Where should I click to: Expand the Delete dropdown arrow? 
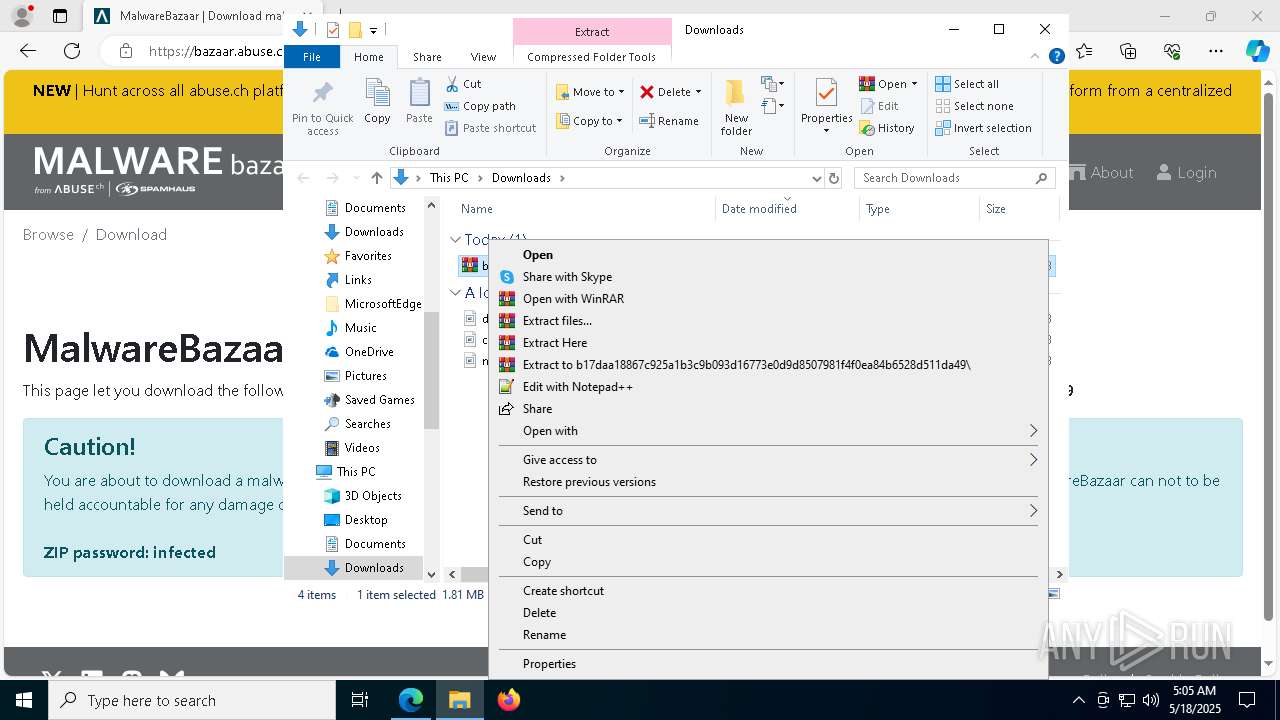coord(698,92)
